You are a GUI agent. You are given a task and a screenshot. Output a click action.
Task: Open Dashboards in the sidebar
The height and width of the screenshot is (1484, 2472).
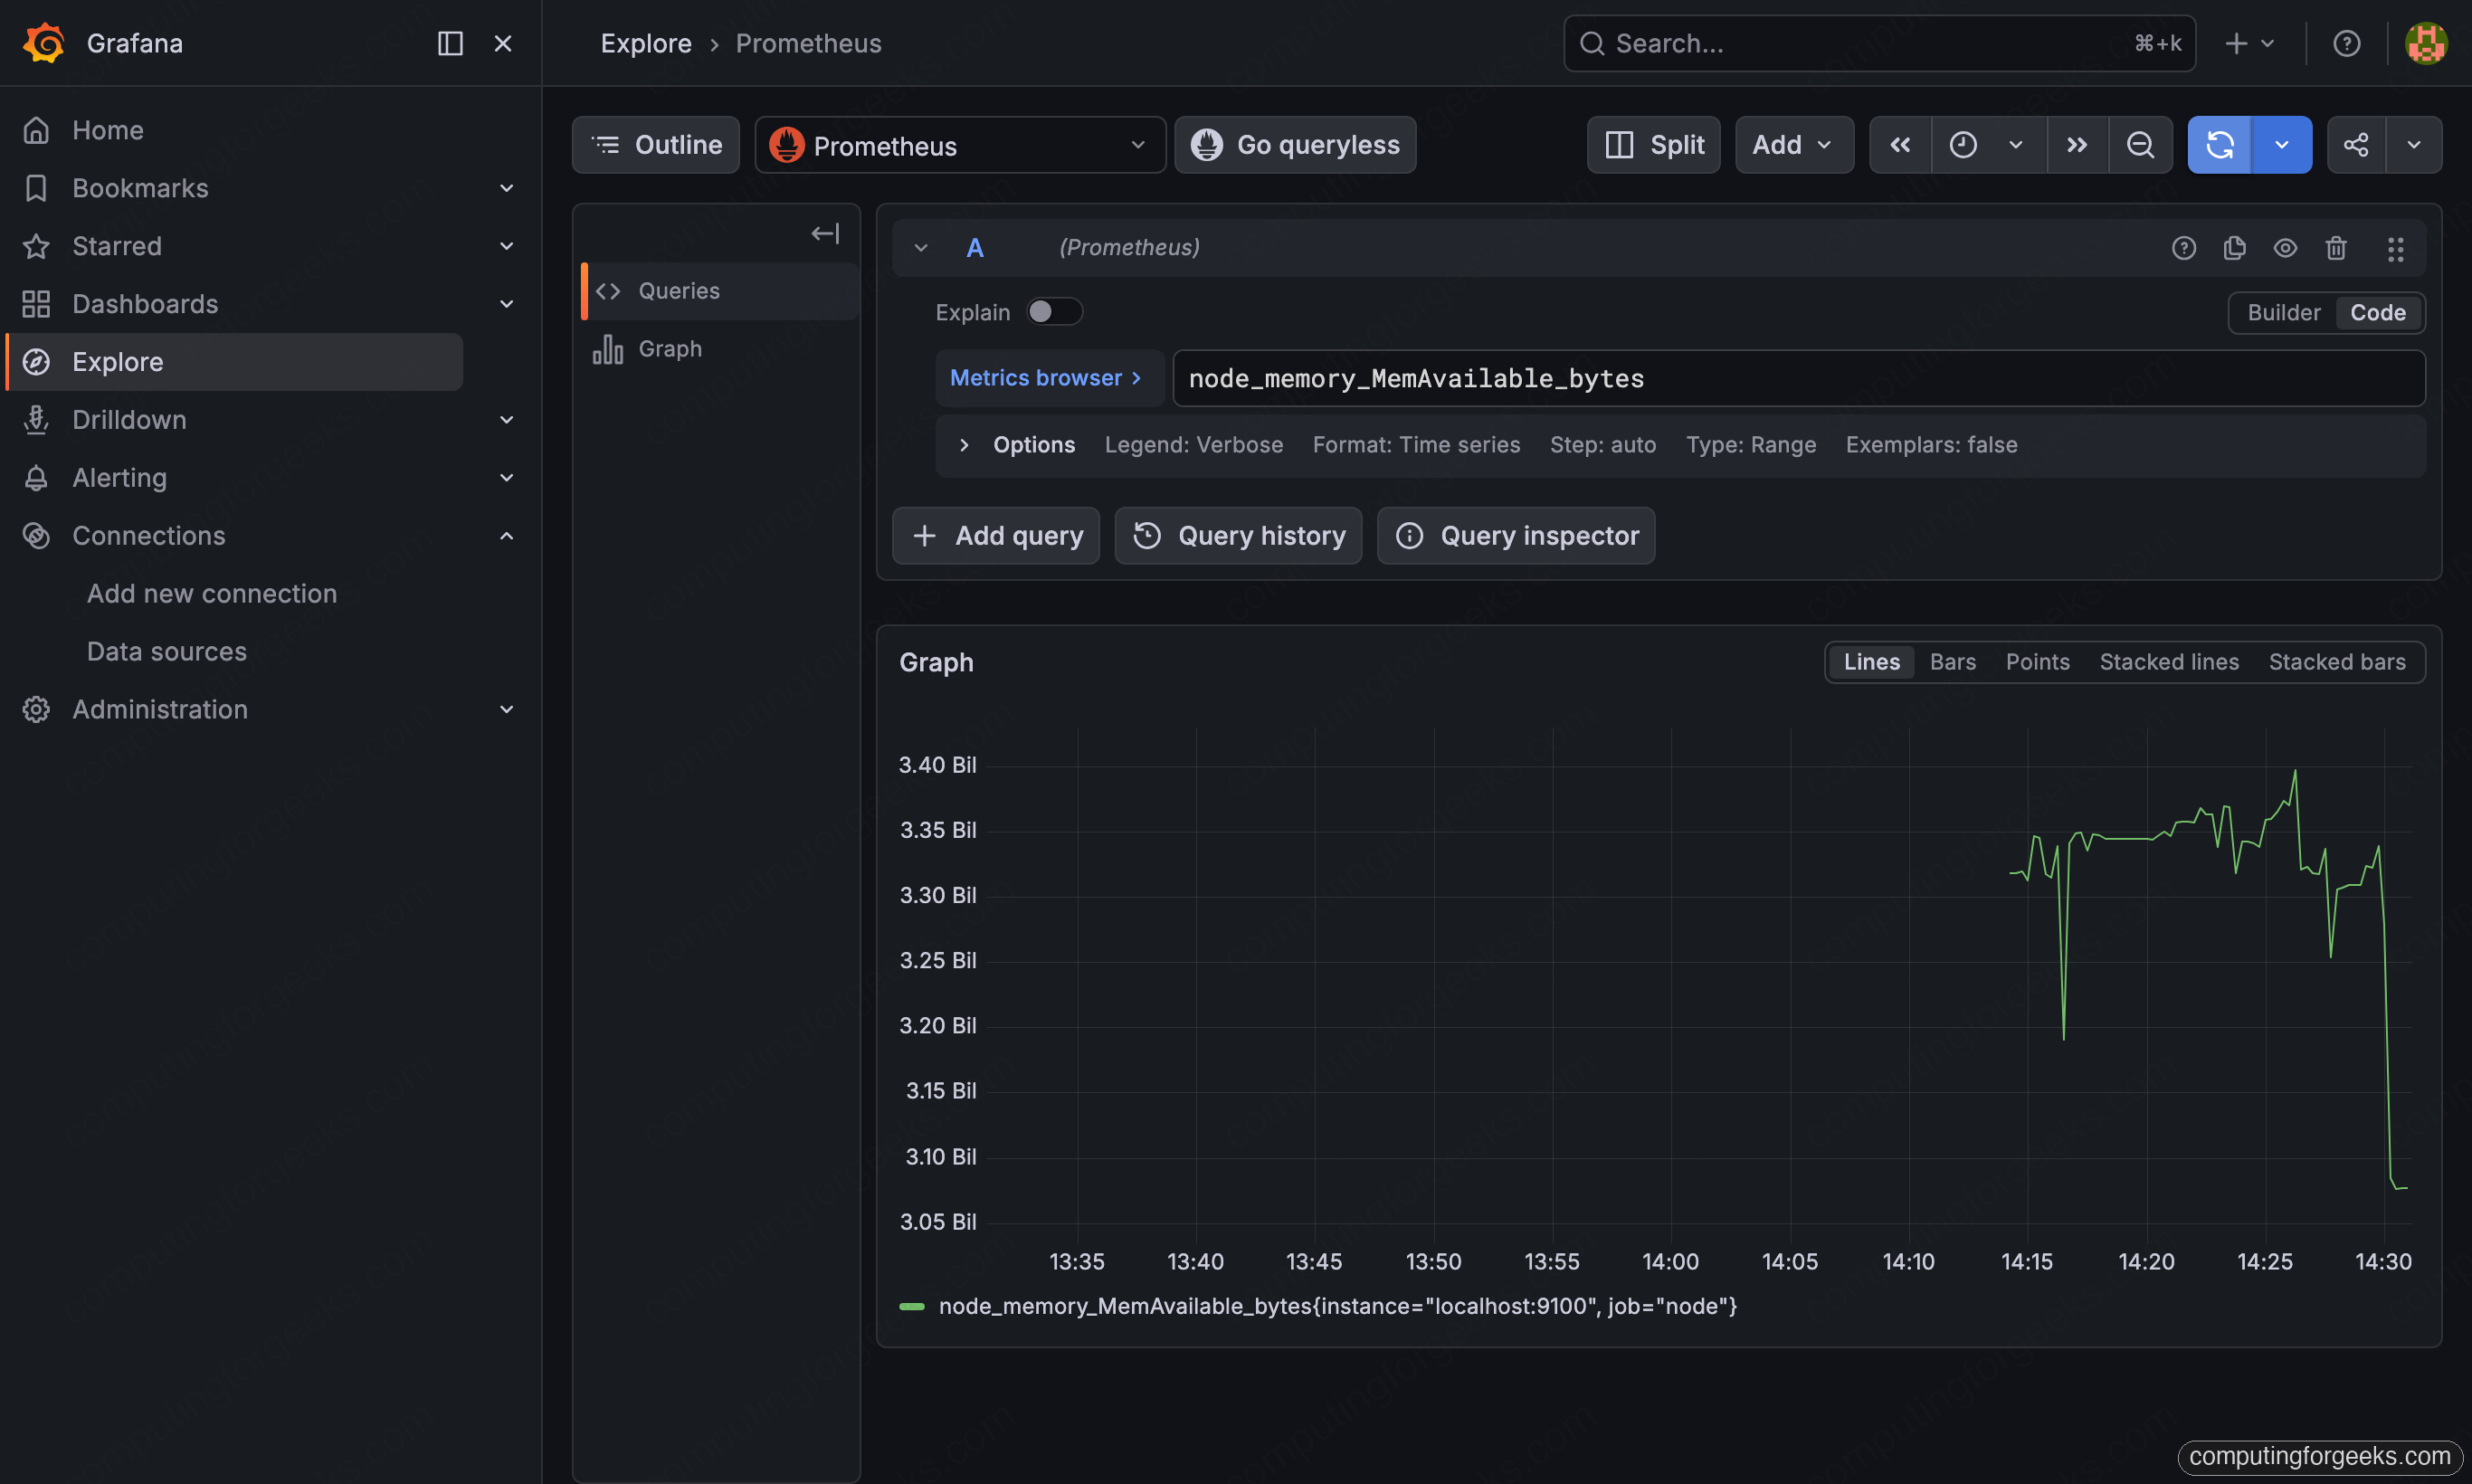pyautogui.click(x=145, y=304)
